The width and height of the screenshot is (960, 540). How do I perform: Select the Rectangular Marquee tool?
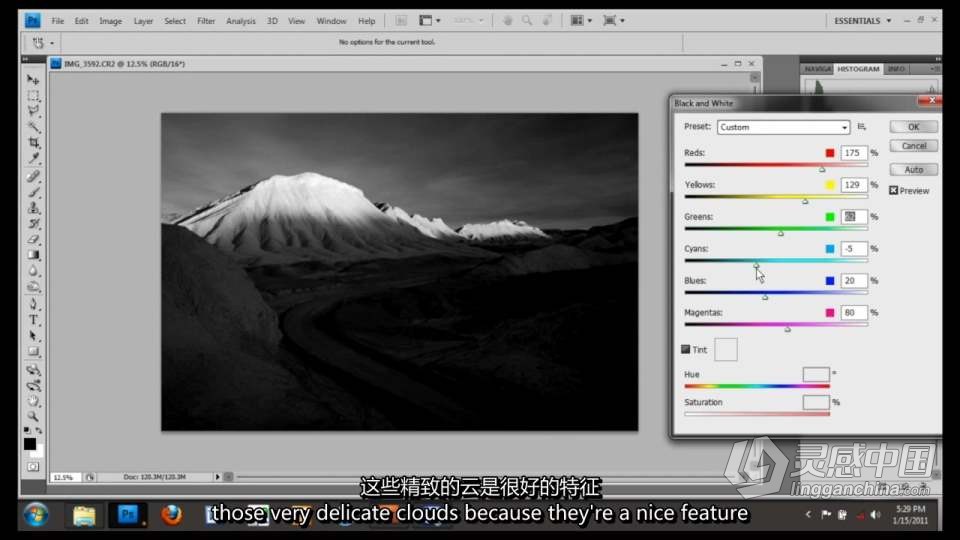tap(33, 96)
